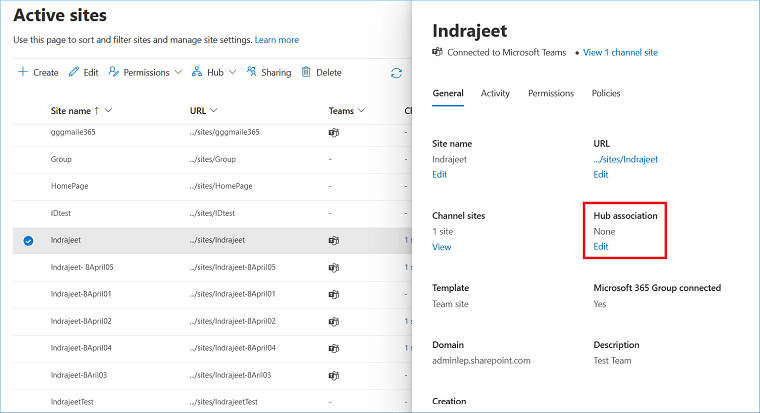760x413 pixels.
Task: Open View 1 channel site link
Action: pos(620,52)
